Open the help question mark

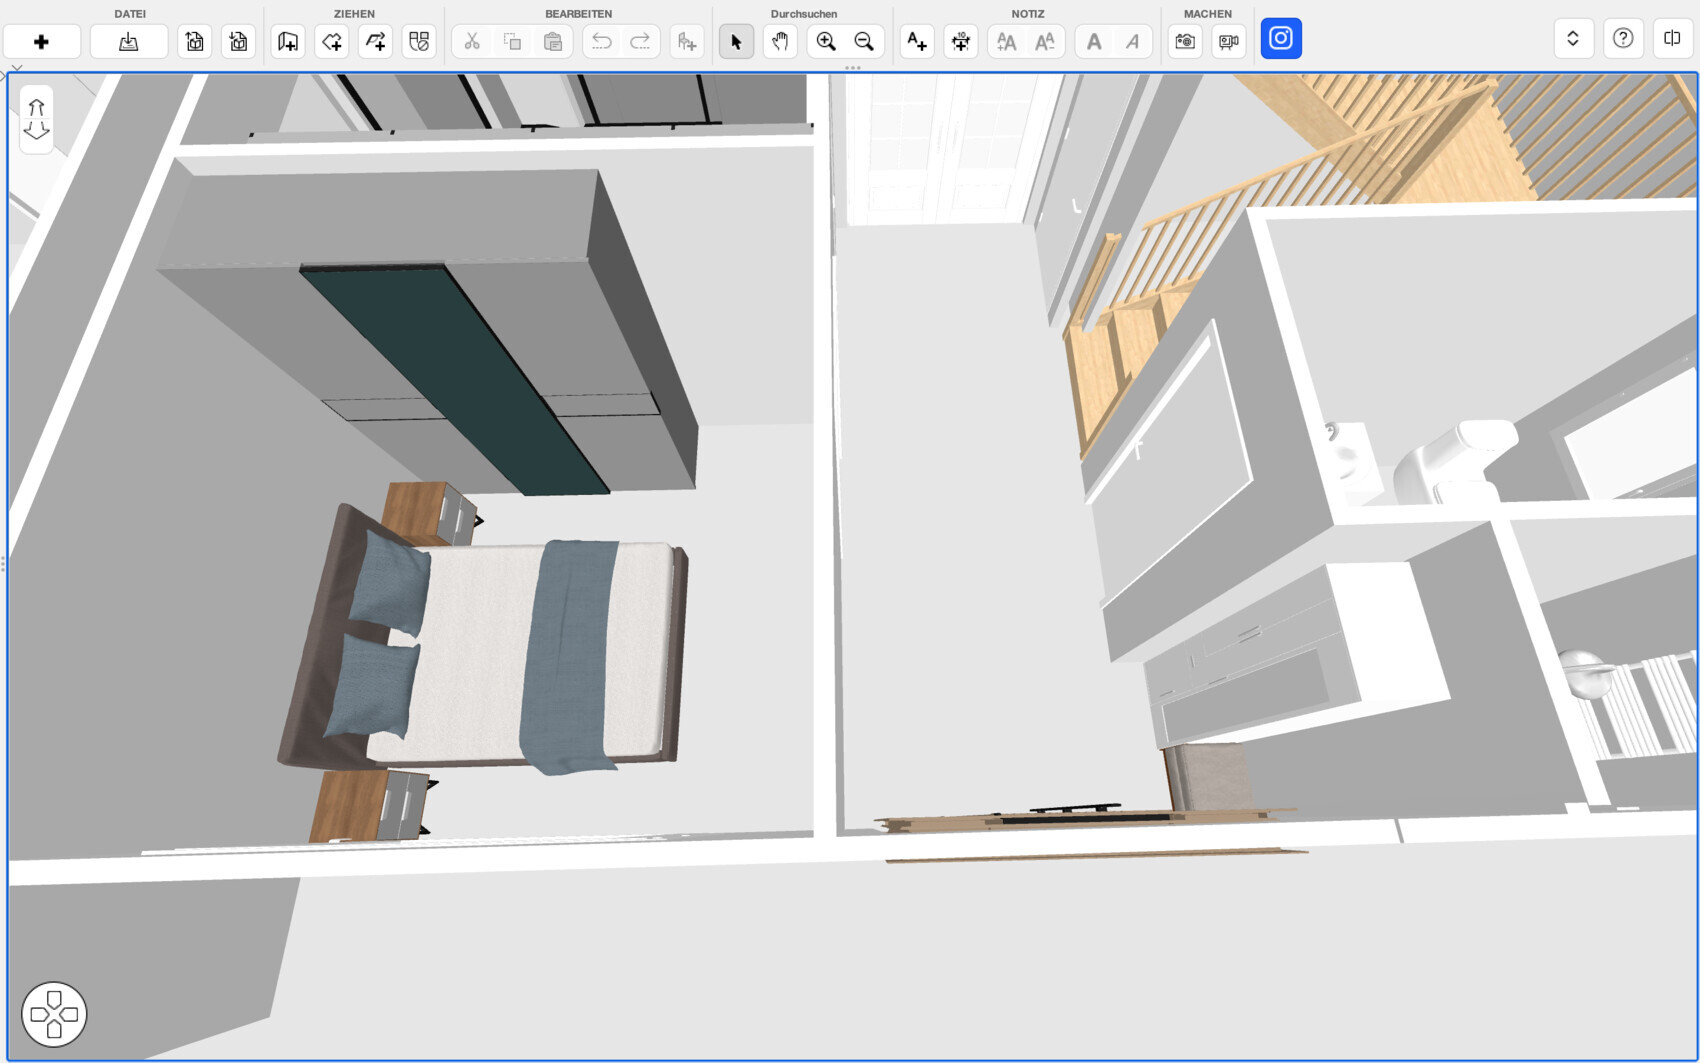click(x=1623, y=39)
